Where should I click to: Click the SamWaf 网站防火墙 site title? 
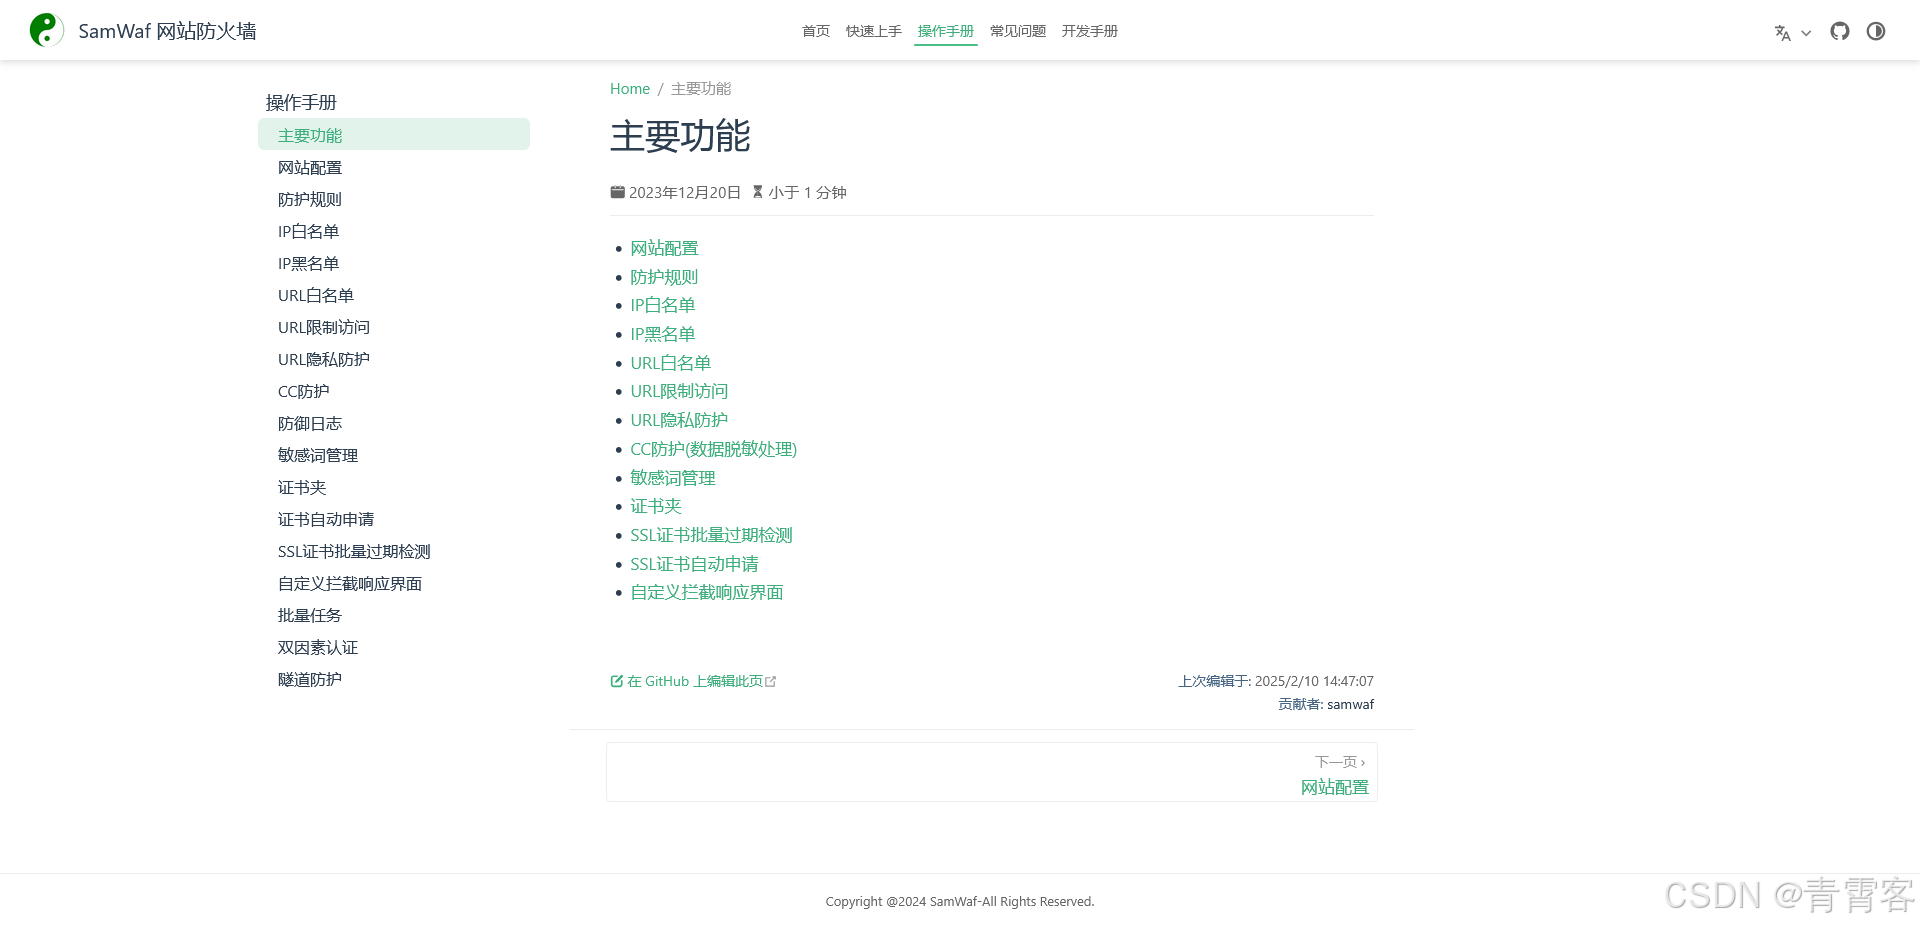pyautogui.click(x=167, y=31)
